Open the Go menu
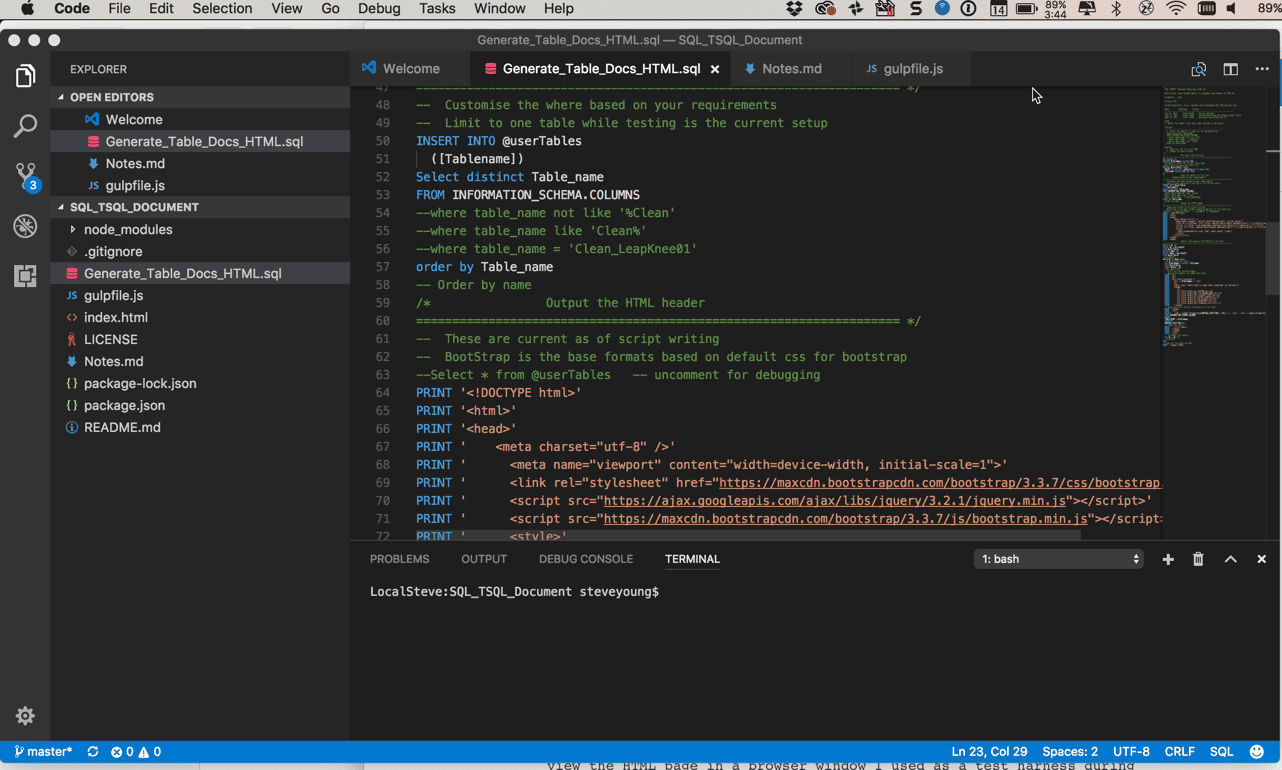The height and width of the screenshot is (770, 1282). click(331, 9)
